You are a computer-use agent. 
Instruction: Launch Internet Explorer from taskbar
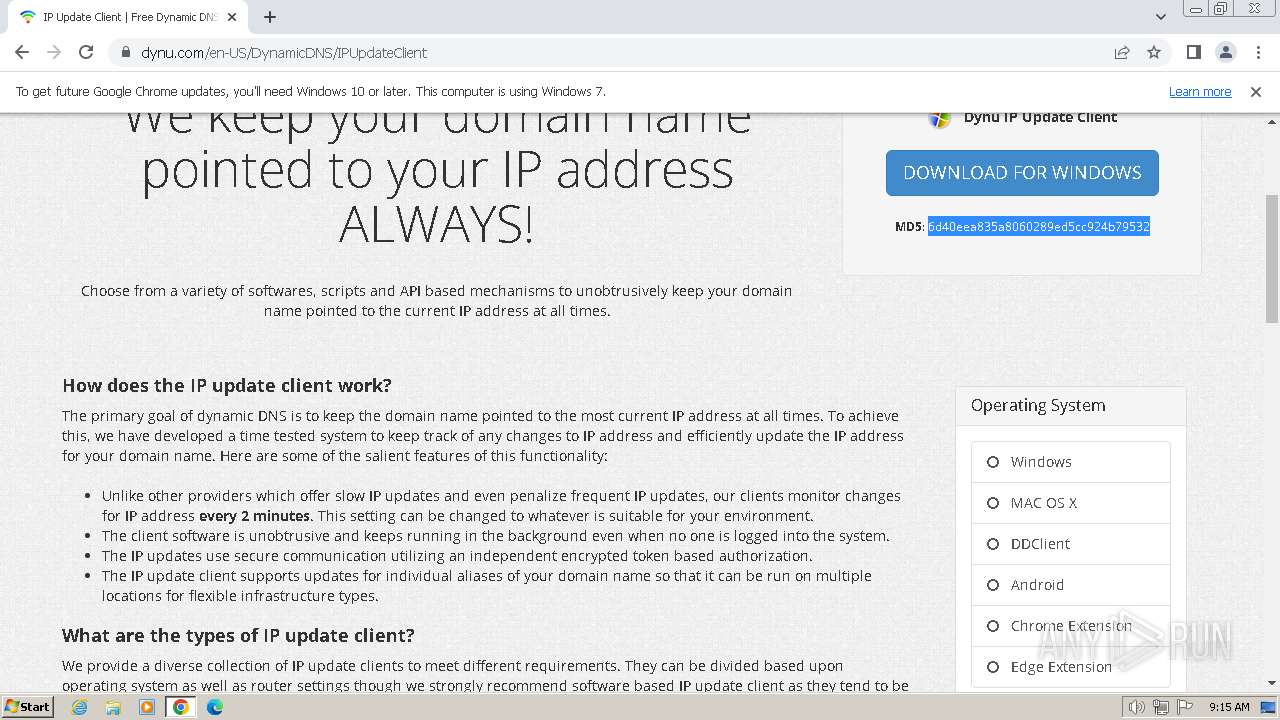[79, 707]
